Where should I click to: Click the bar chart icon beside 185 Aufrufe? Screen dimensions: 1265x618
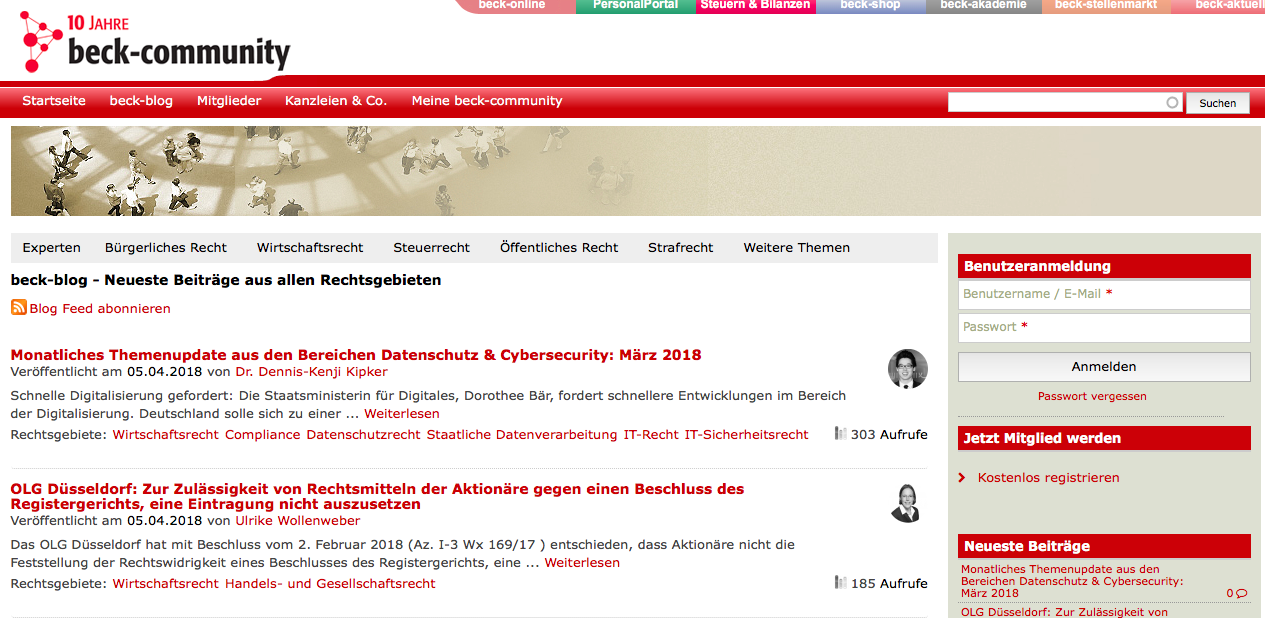[841, 583]
